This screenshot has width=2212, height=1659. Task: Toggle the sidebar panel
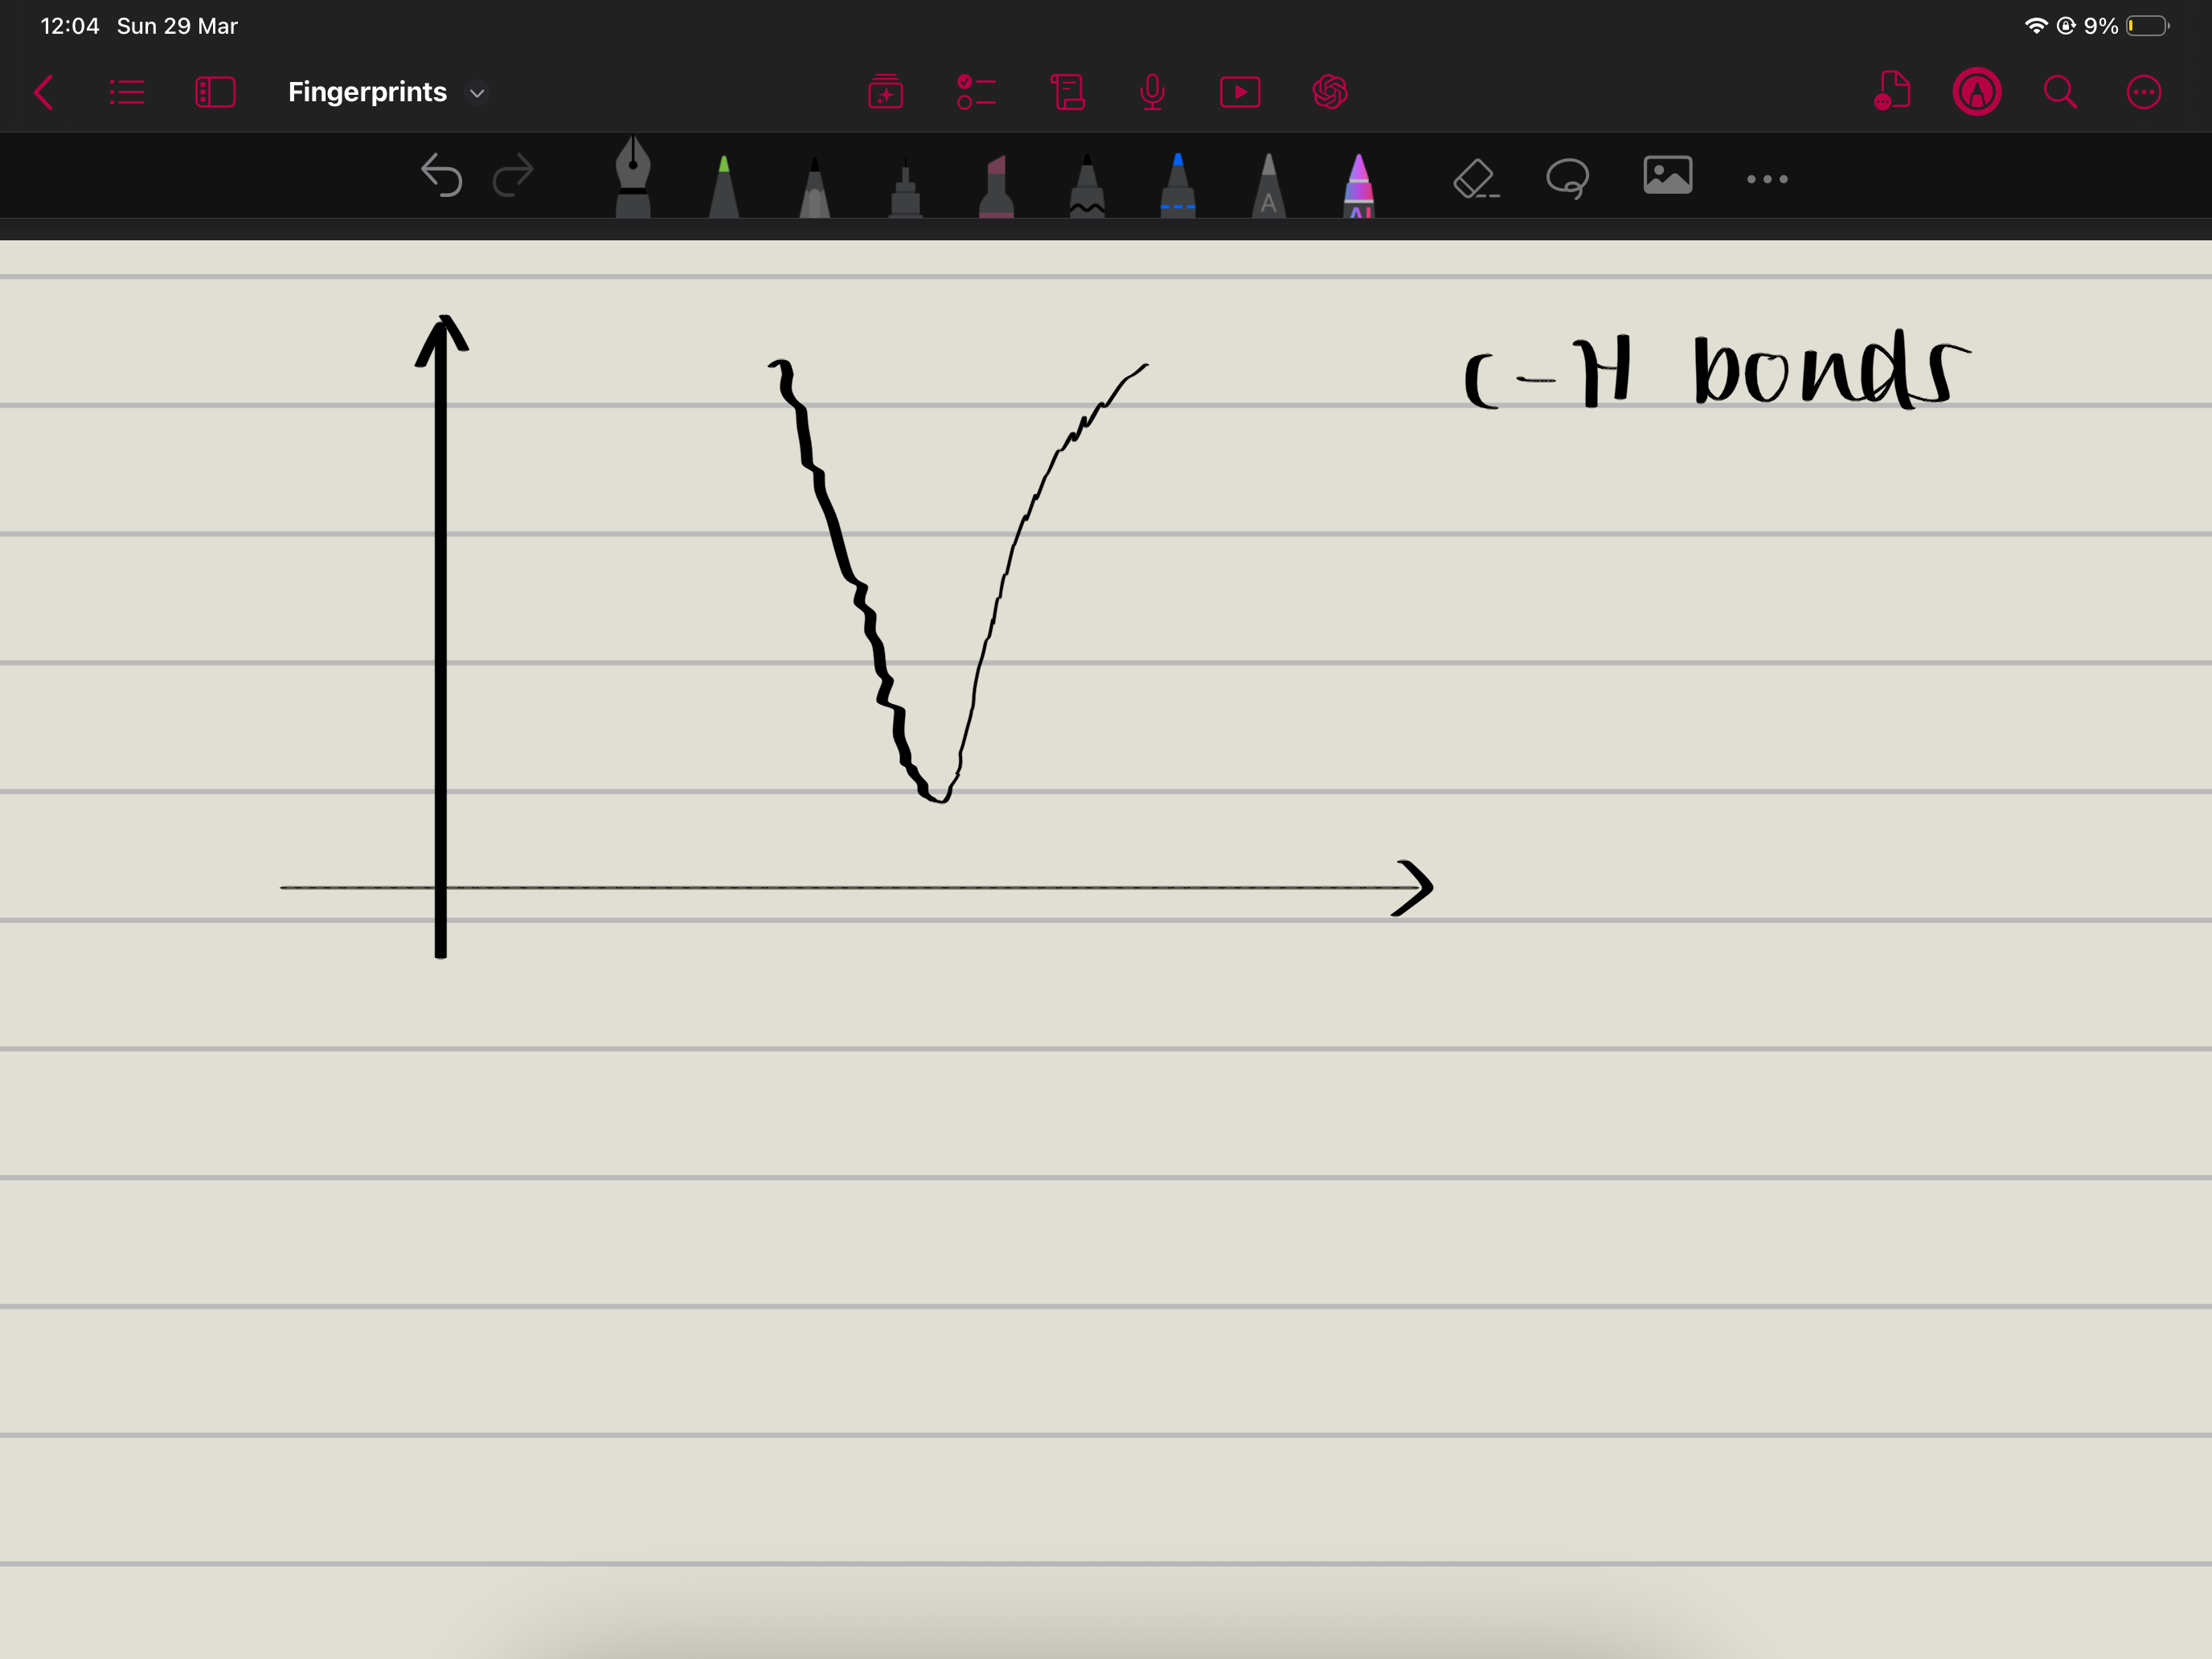coord(215,92)
